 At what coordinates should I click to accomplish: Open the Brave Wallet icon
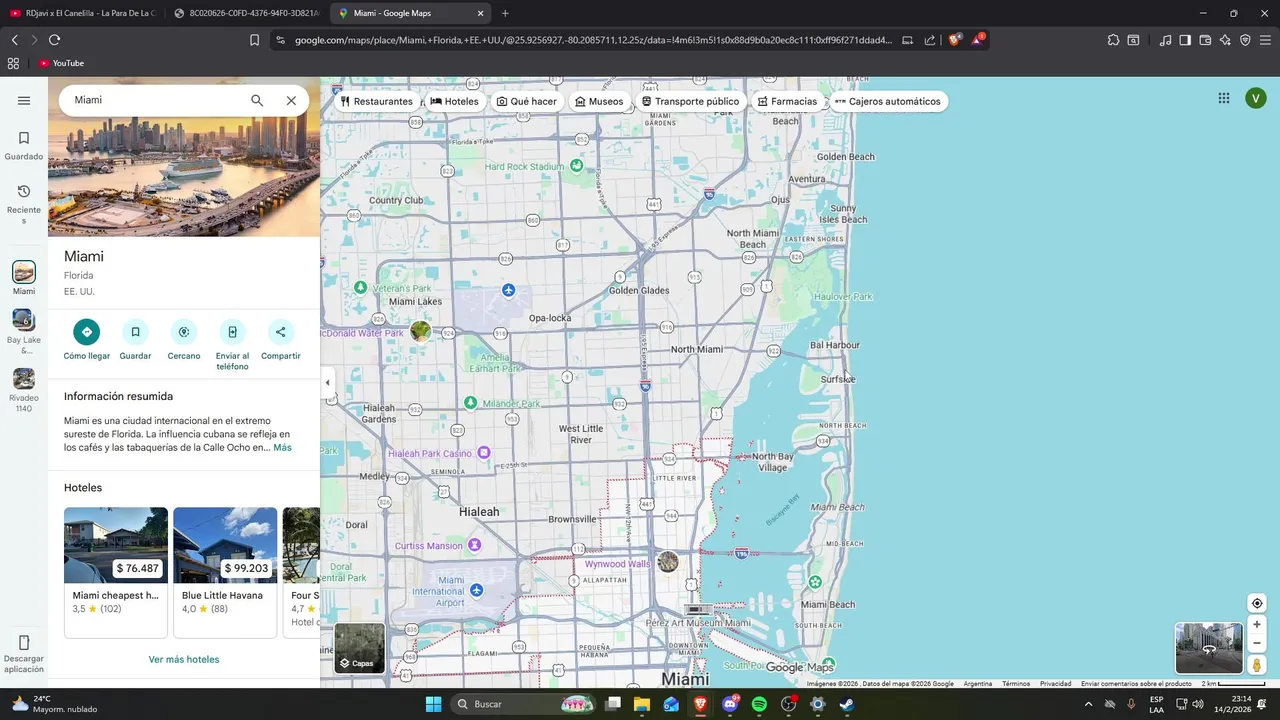pos(1205,40)
